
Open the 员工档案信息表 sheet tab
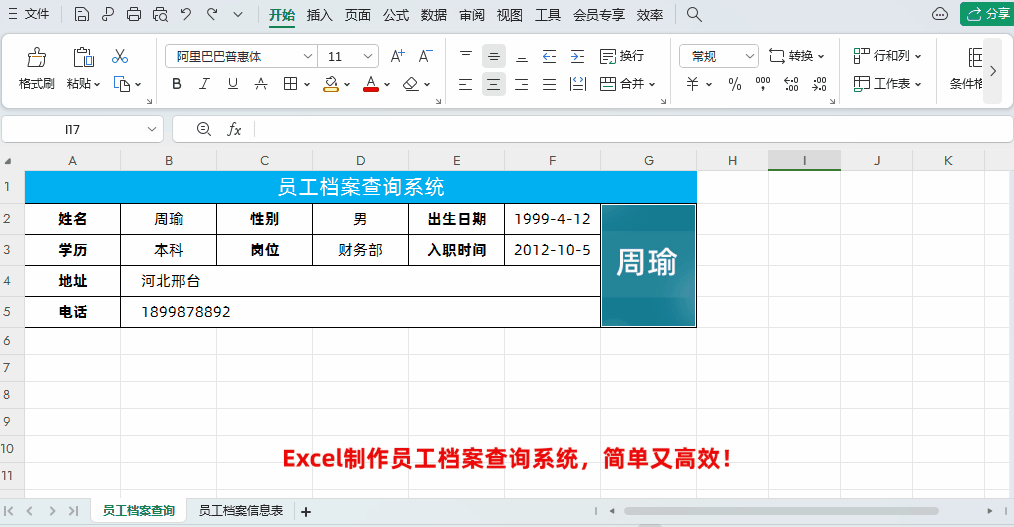pyautogui.click(x=241, y=511)
